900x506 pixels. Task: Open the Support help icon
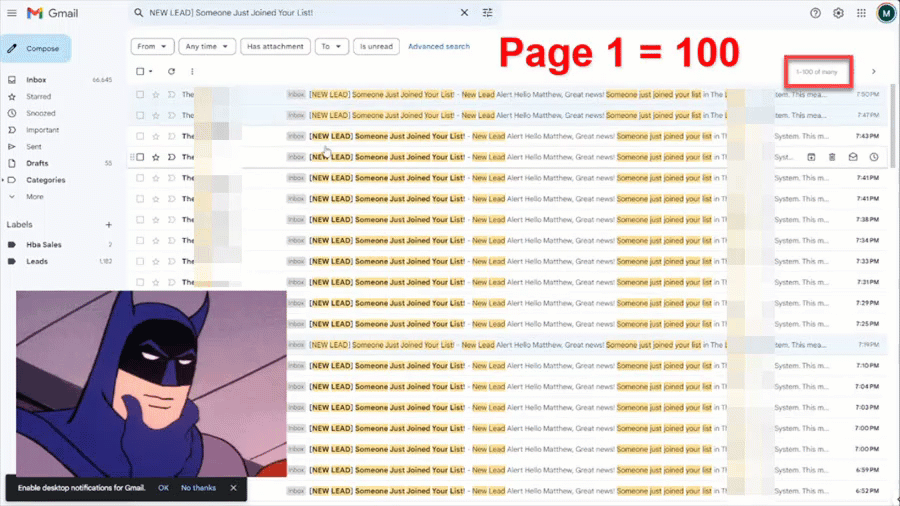pyautogui.click(x=815, y=13)
